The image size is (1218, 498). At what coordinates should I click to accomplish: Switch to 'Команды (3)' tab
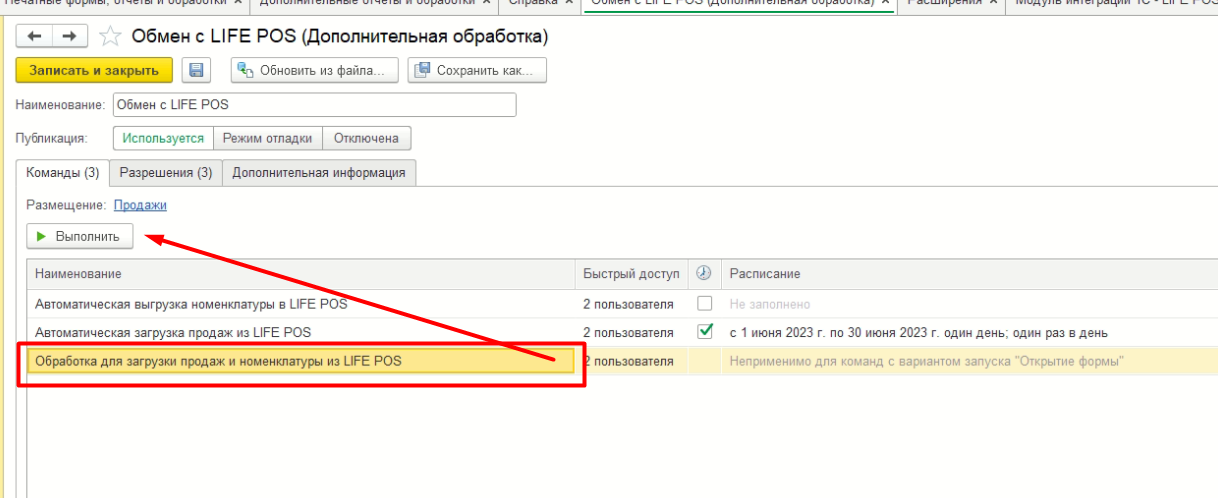pyautogui.click(x=62, y=173)
